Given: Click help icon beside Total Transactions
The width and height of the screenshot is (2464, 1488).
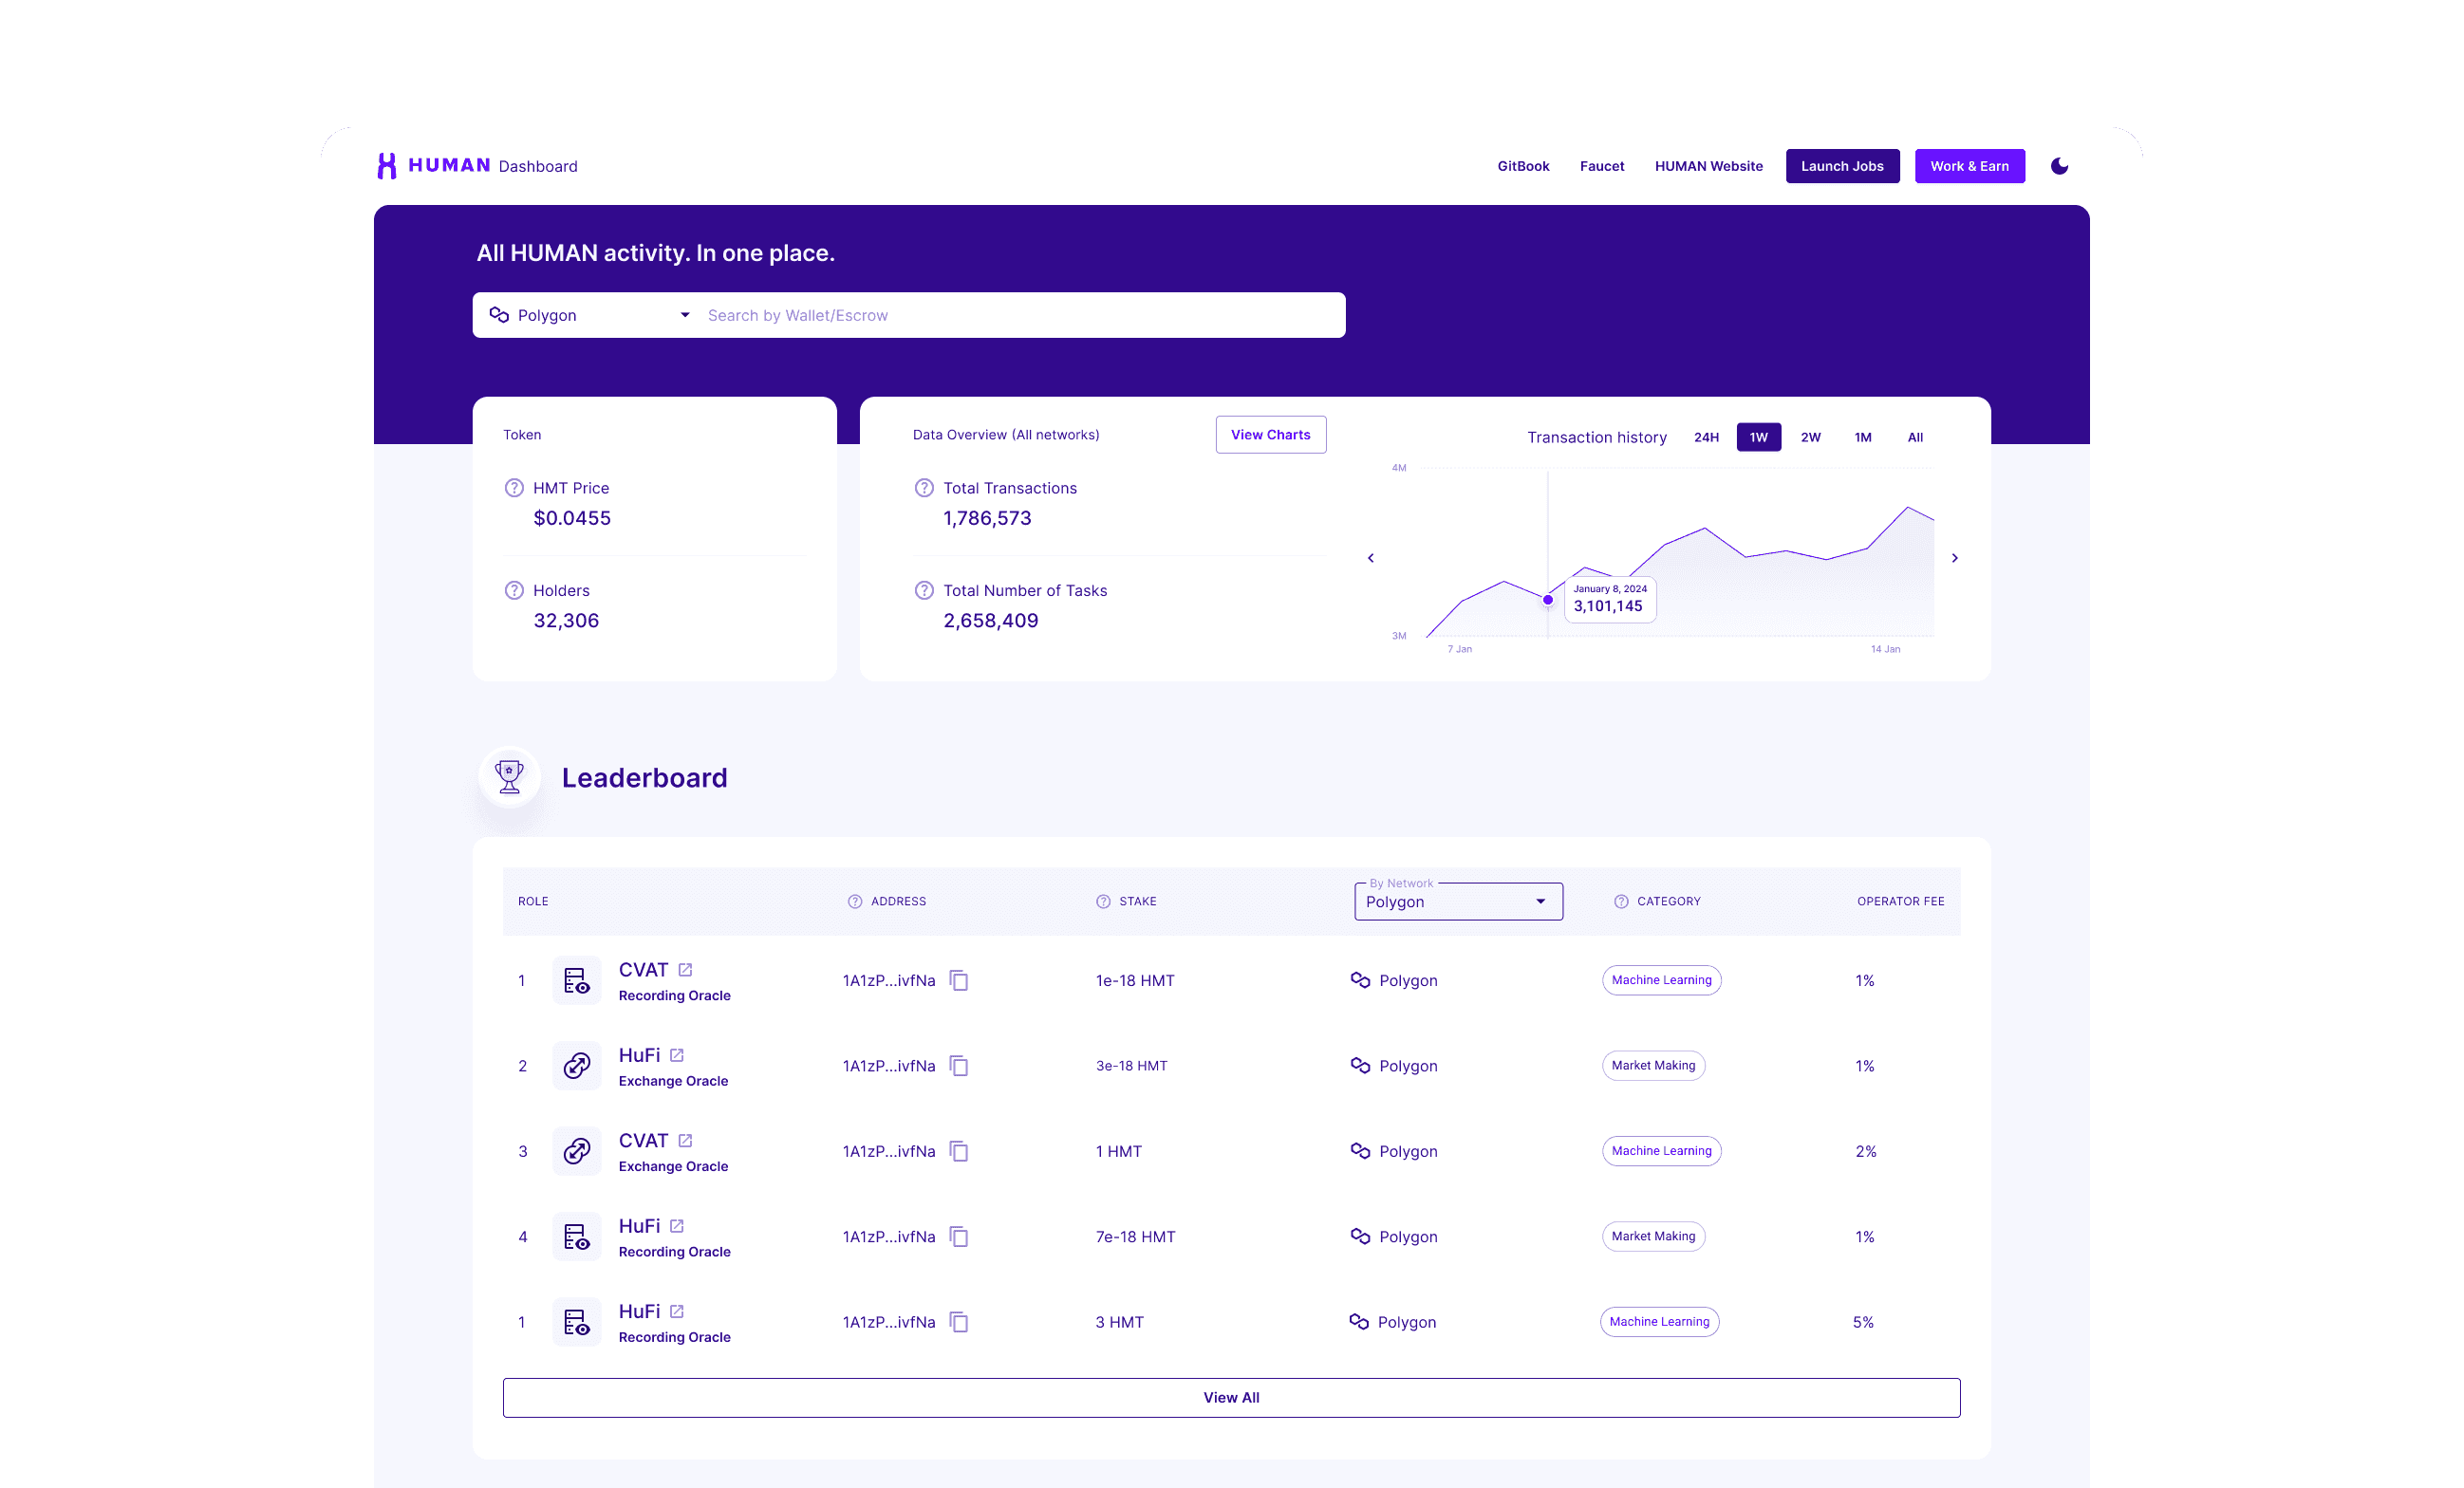Looking at the screenshot, I should pos(924,488).
